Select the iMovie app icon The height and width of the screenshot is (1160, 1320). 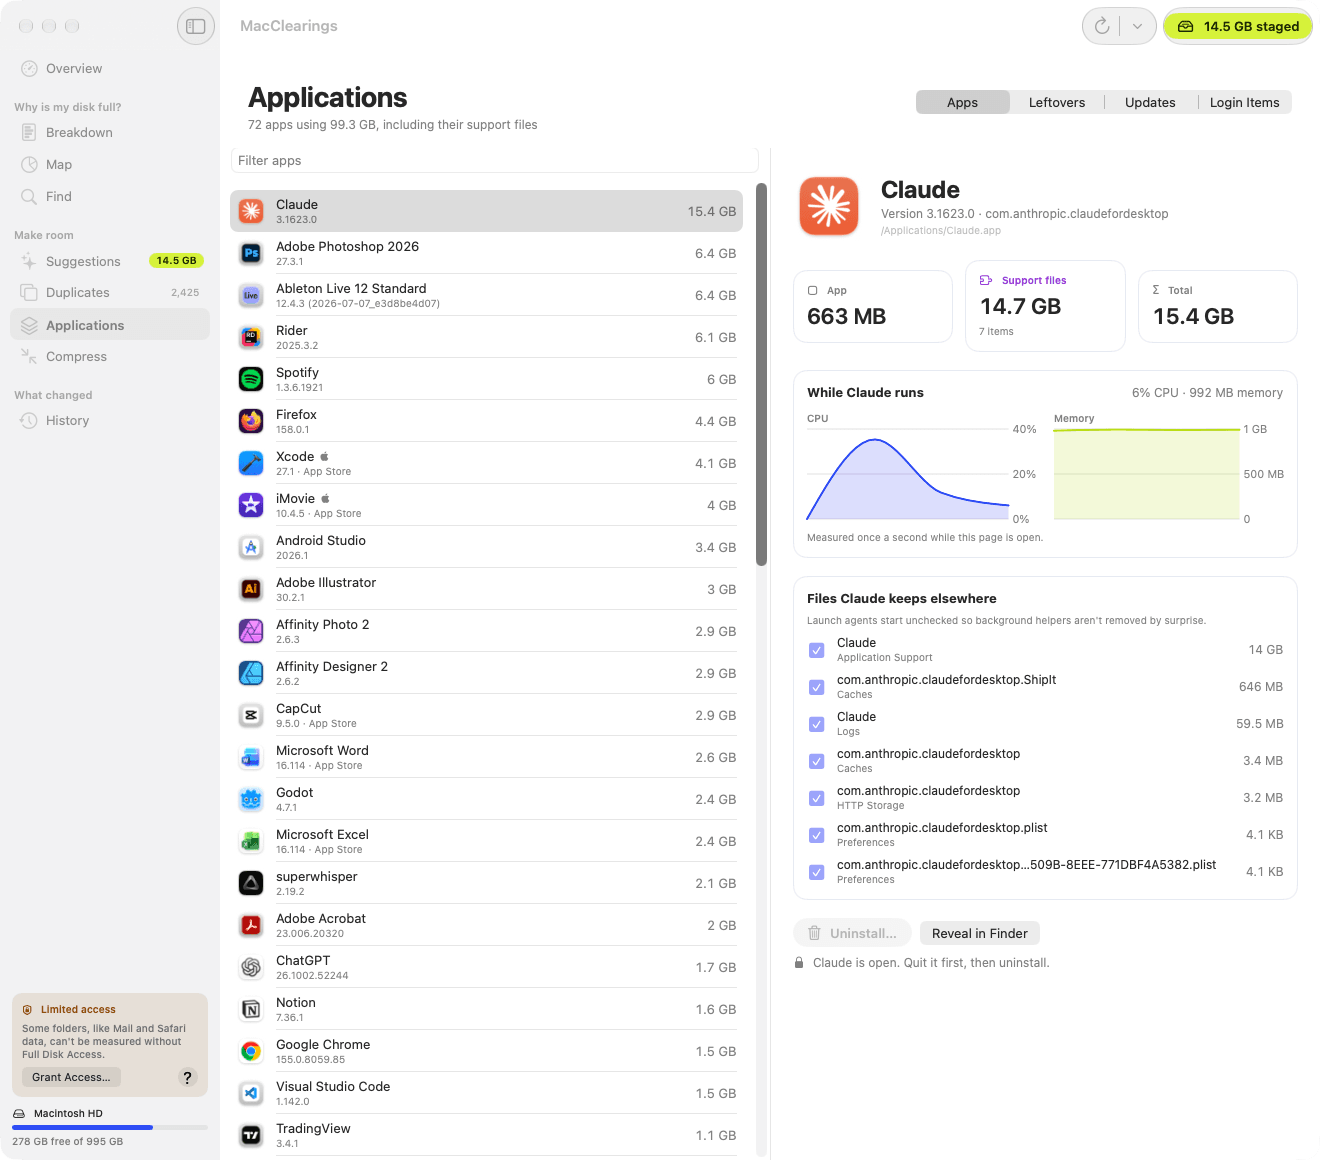pos(251,505)
